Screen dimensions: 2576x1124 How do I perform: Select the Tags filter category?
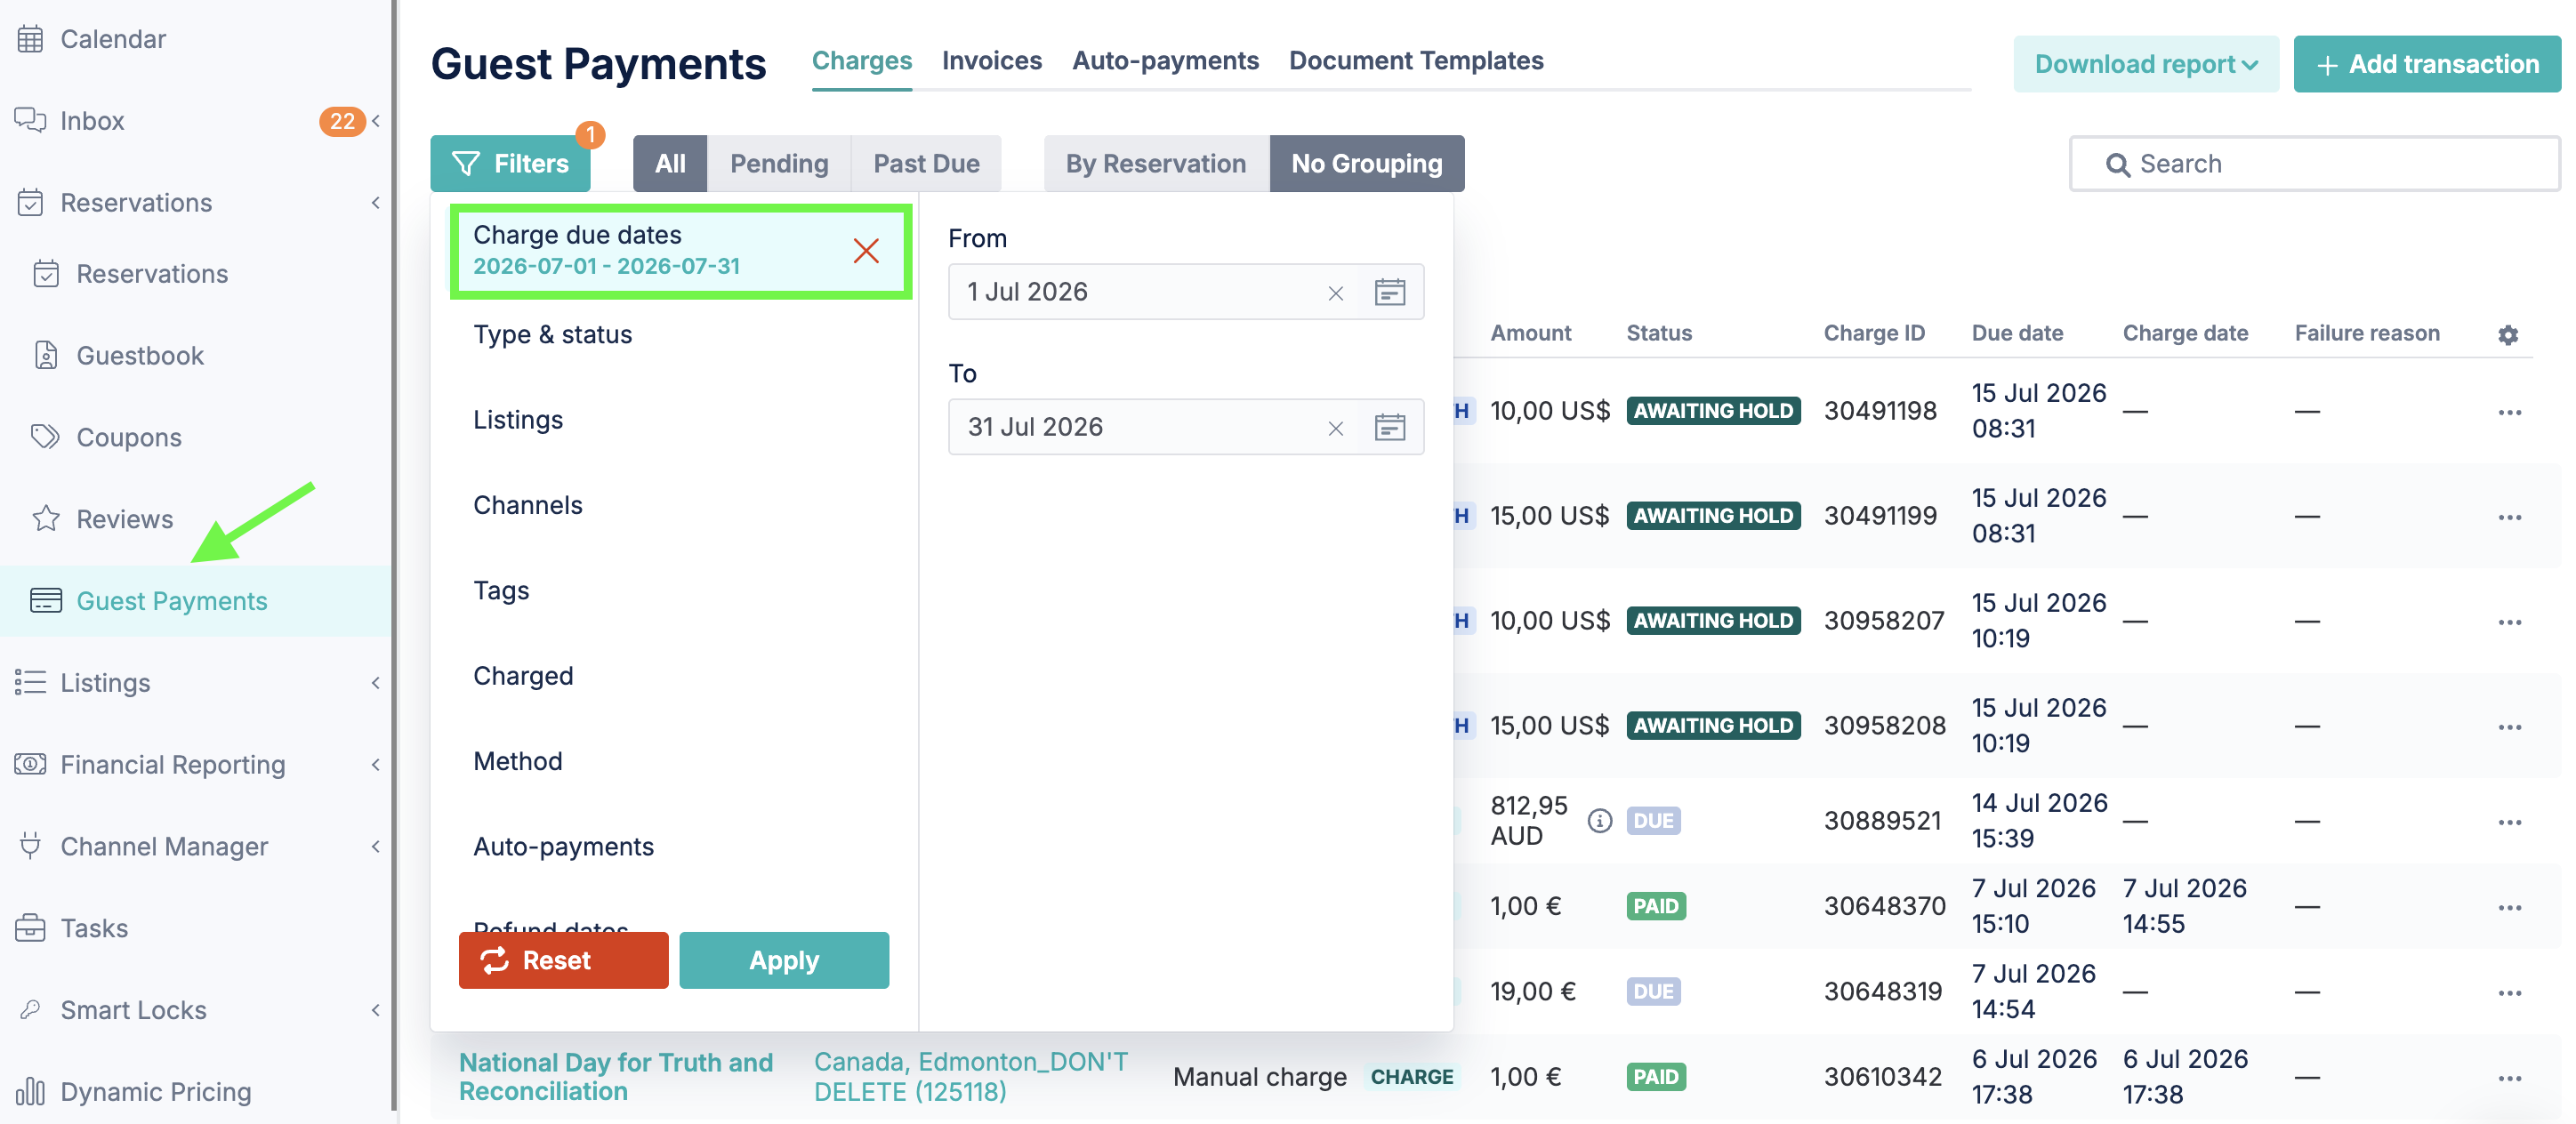click(x=500, y=590)
